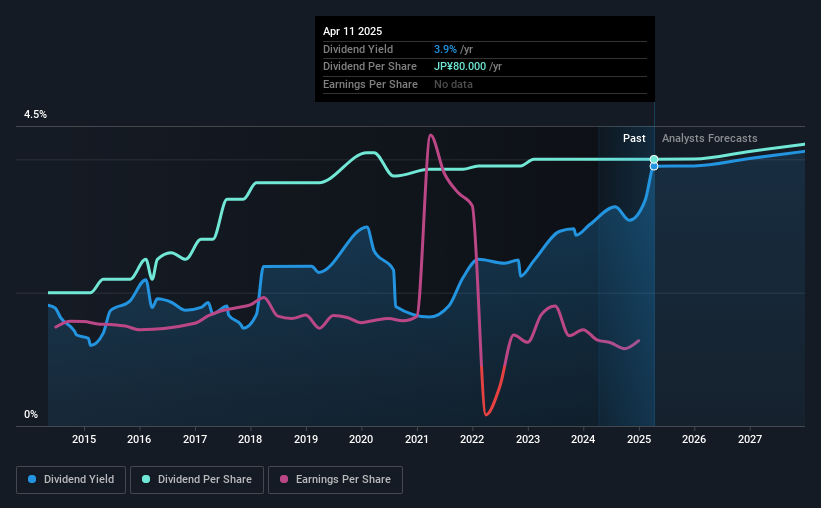Click the Analysts Forecasts label
The height and width of the screenshot is (508, 821).
(709, 138)
